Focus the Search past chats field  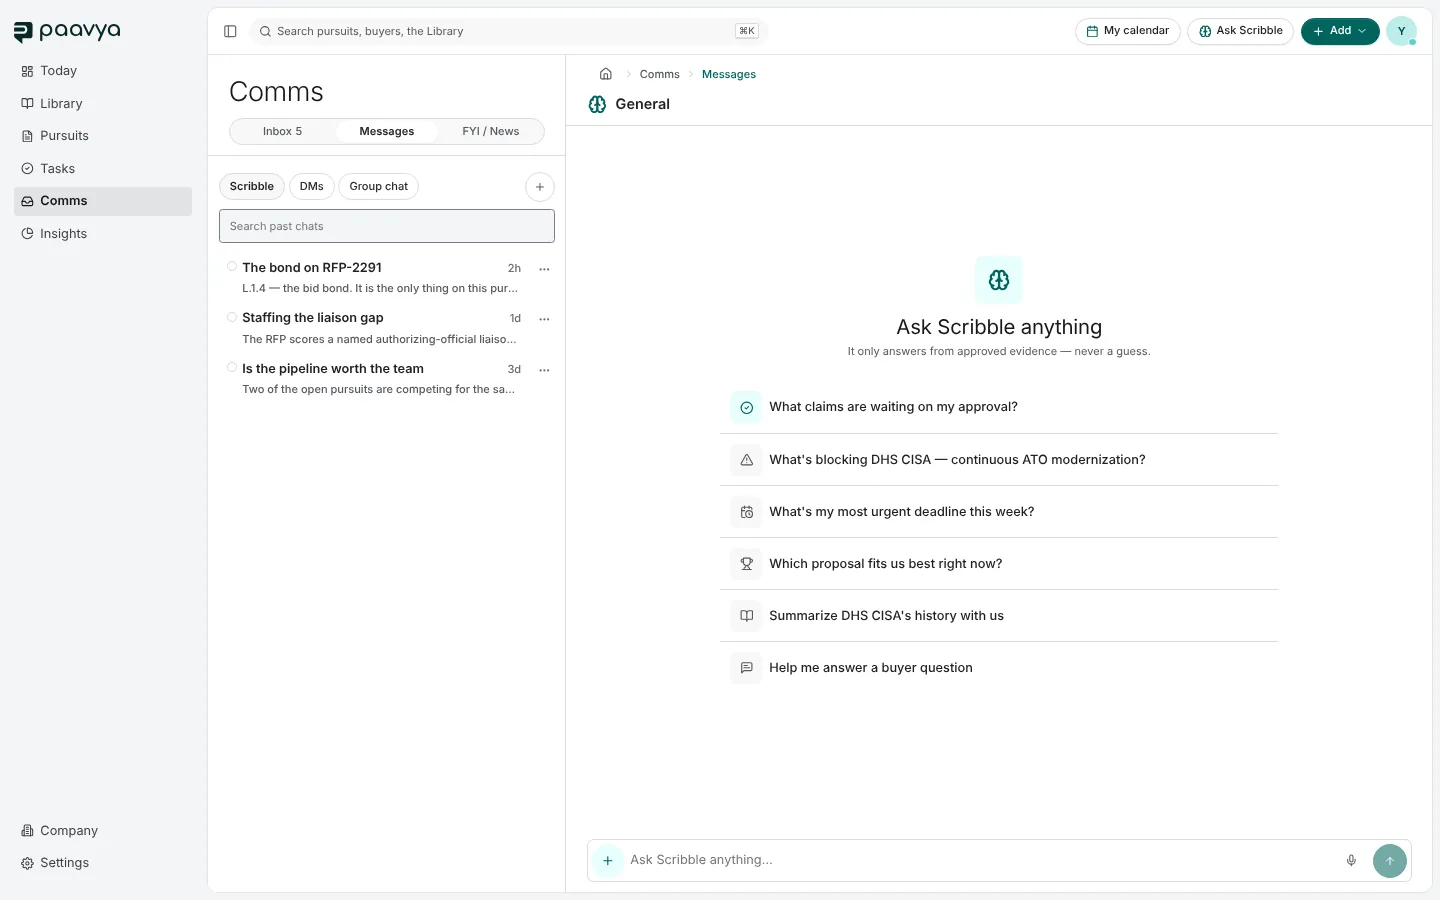tap(387, 226)
